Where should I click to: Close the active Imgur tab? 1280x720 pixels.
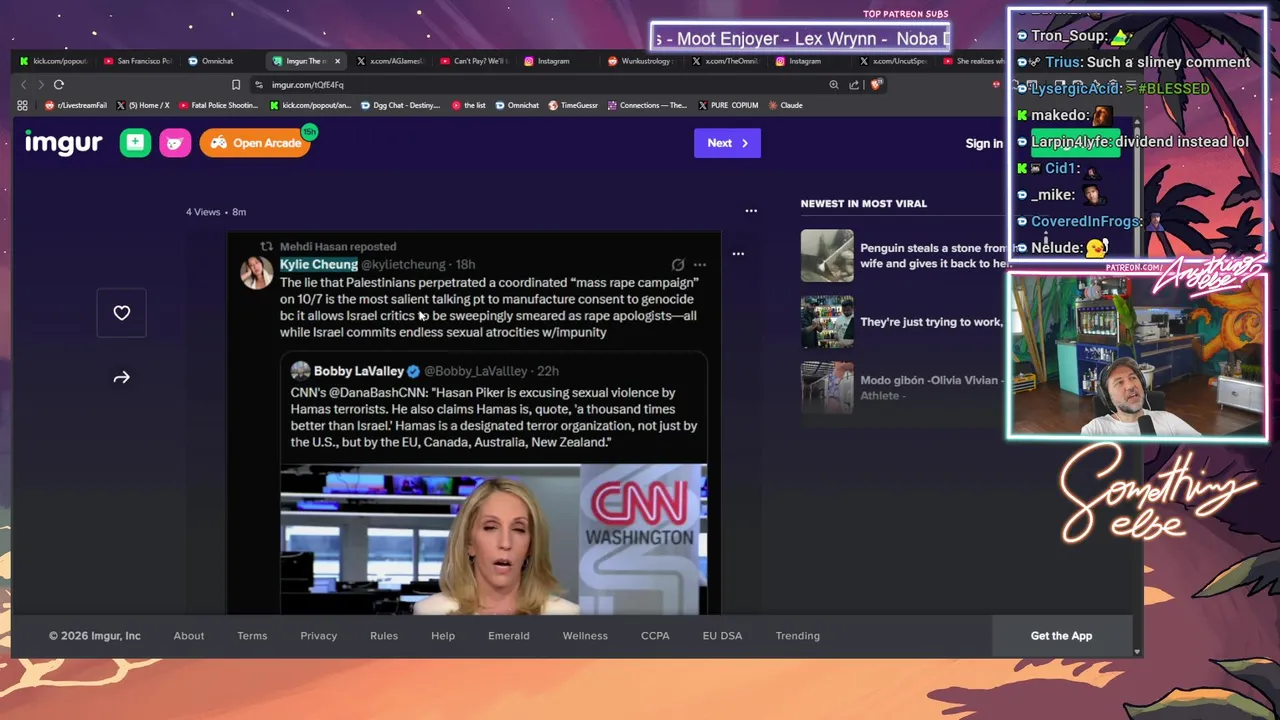[x=338, y=61]
